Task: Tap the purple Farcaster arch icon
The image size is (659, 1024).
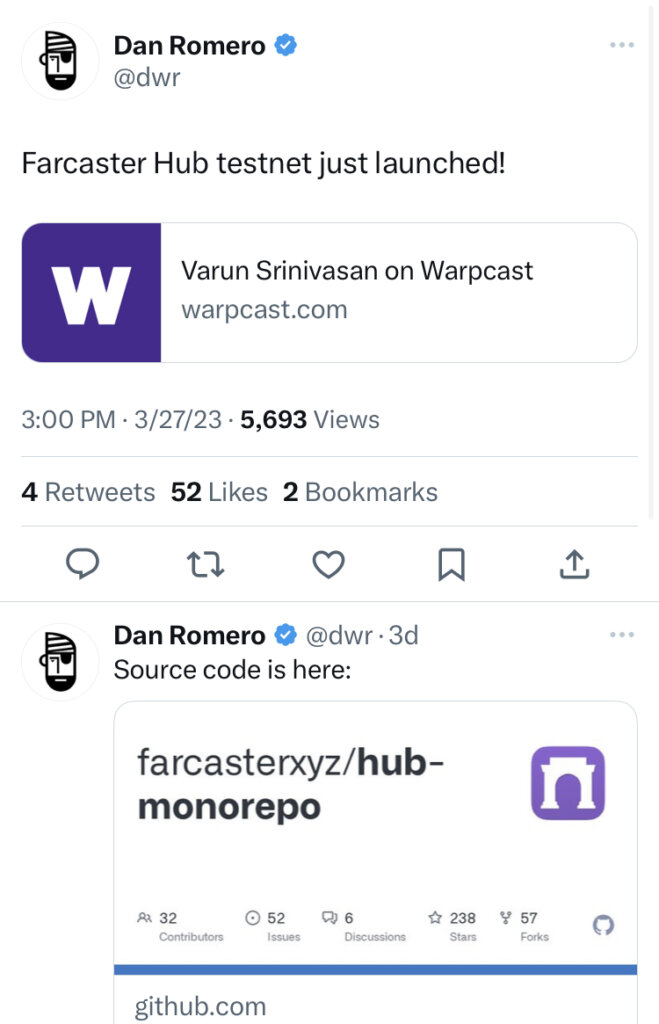Action: pos(567,784)
